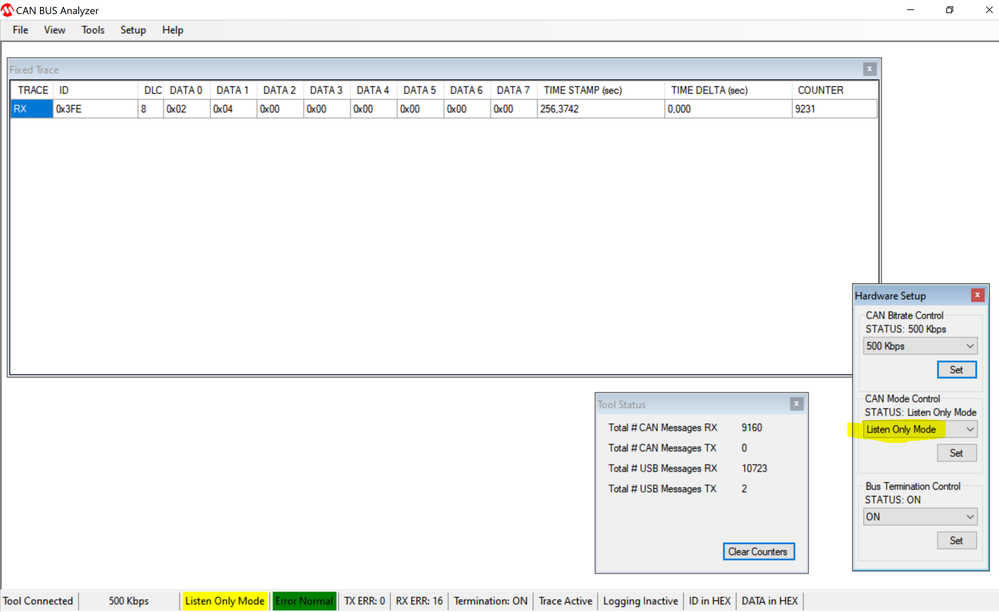
Task: Click the time delta value 0.000
Action: point(728,109)
